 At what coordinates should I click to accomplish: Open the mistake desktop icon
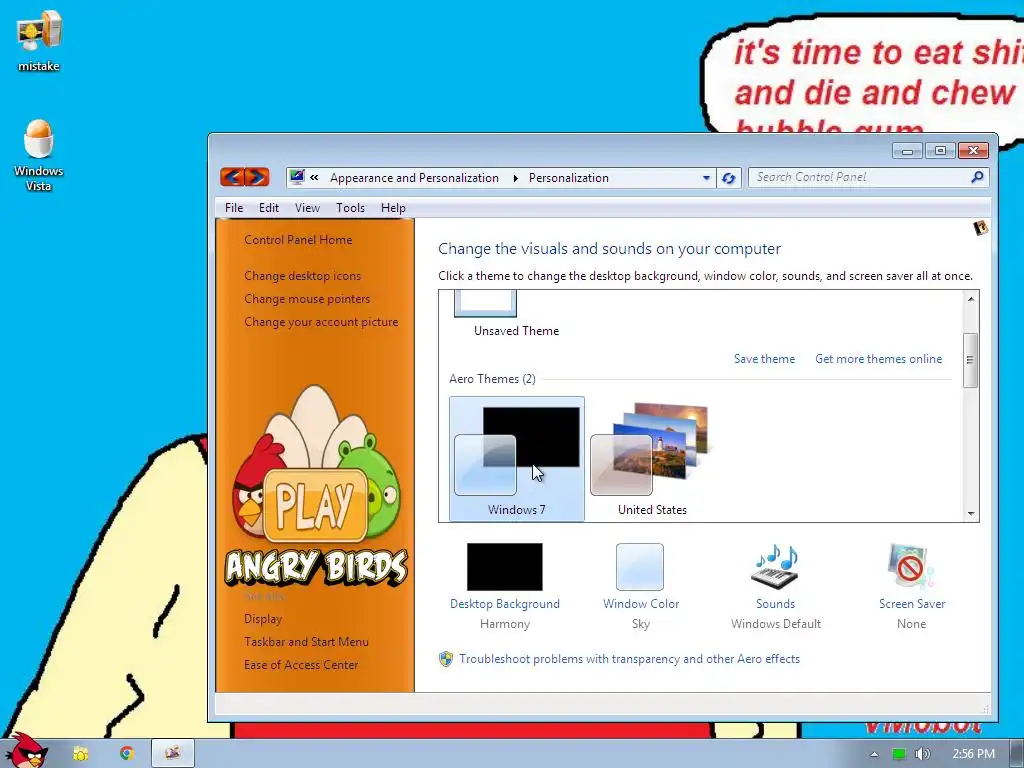click(39, 40)
